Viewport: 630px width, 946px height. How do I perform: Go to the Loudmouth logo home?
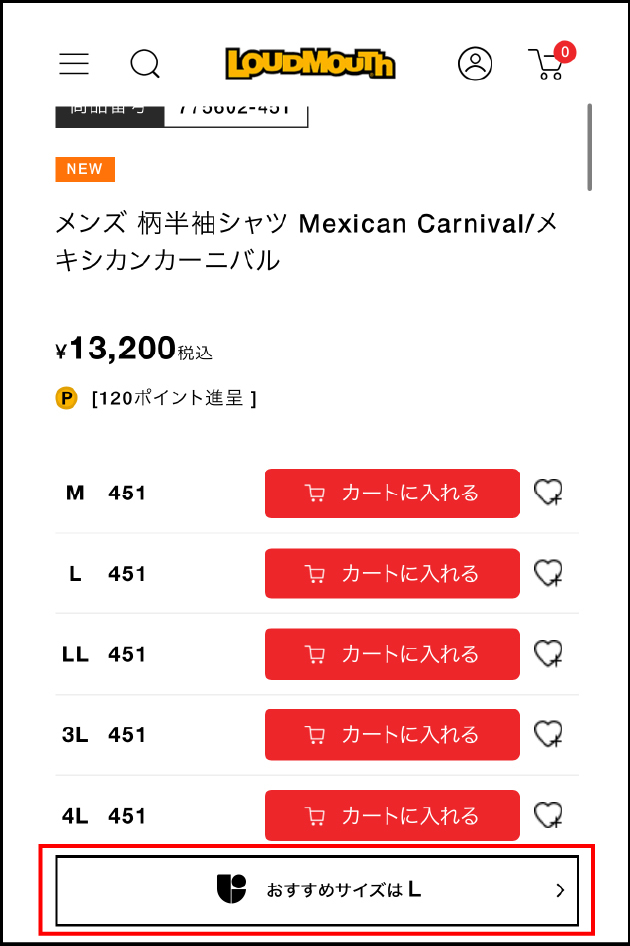click(x=310, y=64)
